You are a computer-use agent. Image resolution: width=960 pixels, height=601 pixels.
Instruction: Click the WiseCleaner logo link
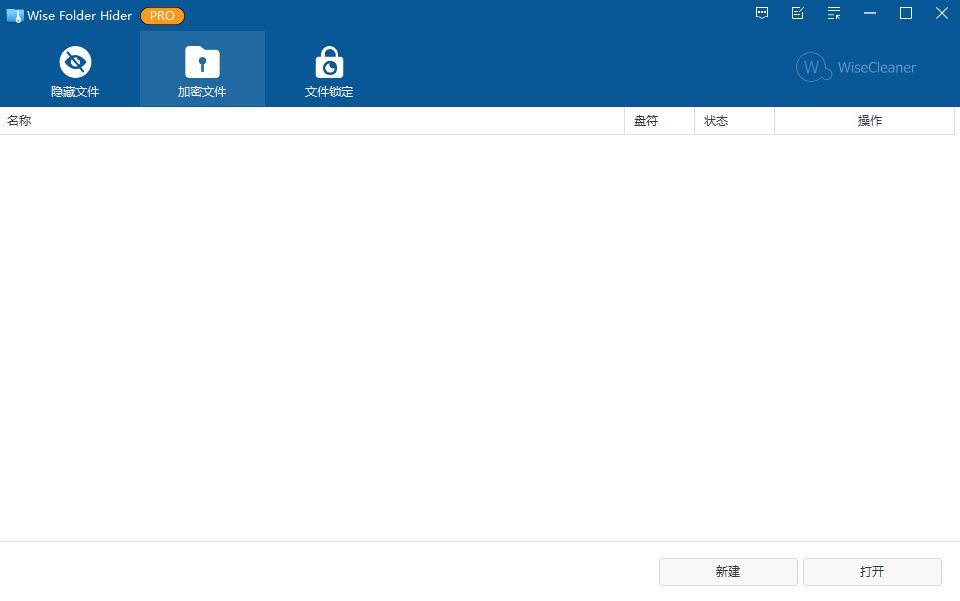click(856, 67)
